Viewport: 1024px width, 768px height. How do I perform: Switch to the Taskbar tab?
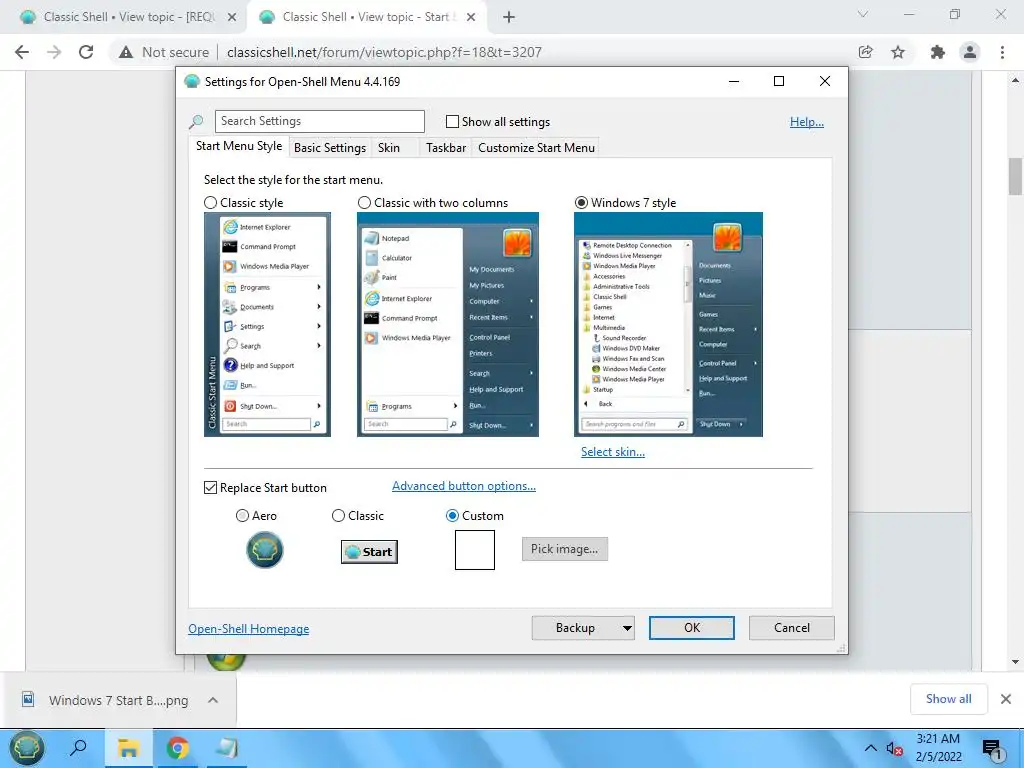pos(446,148)
